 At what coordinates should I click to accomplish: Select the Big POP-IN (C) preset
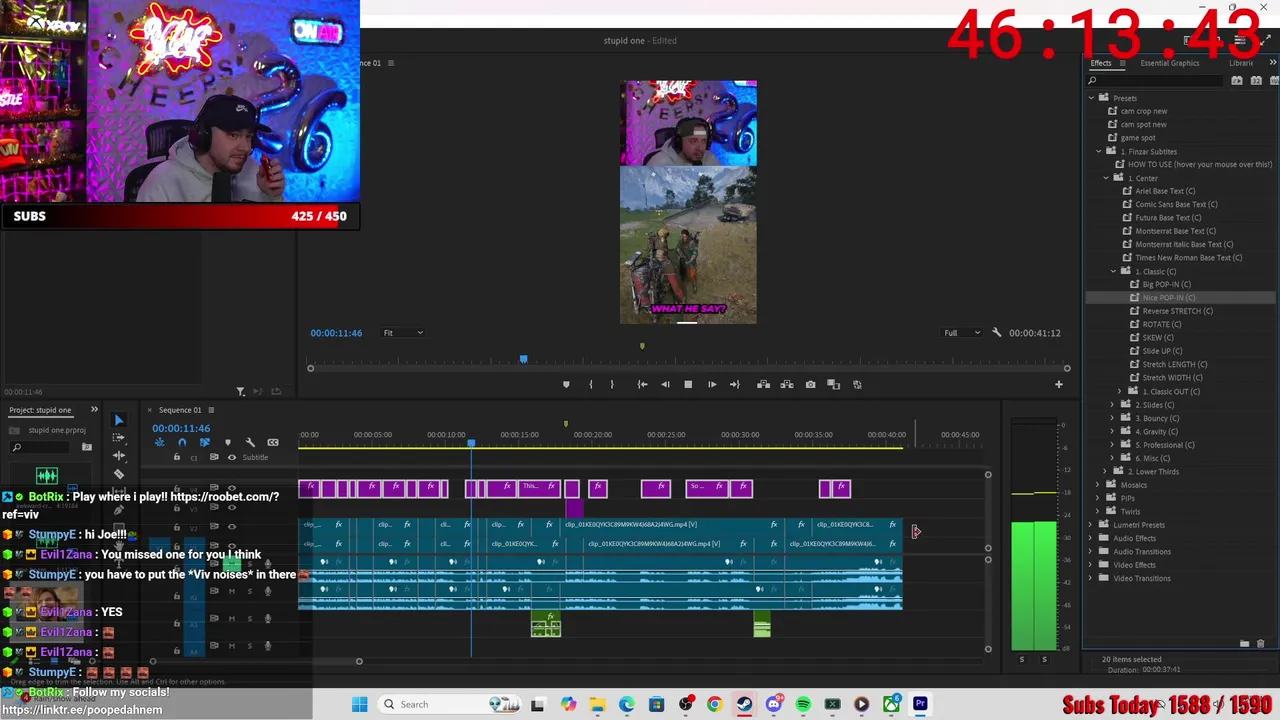(1166, 284)
